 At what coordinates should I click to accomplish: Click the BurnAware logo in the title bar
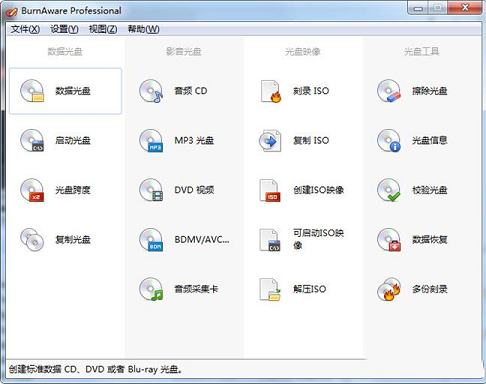click(12, 11)
